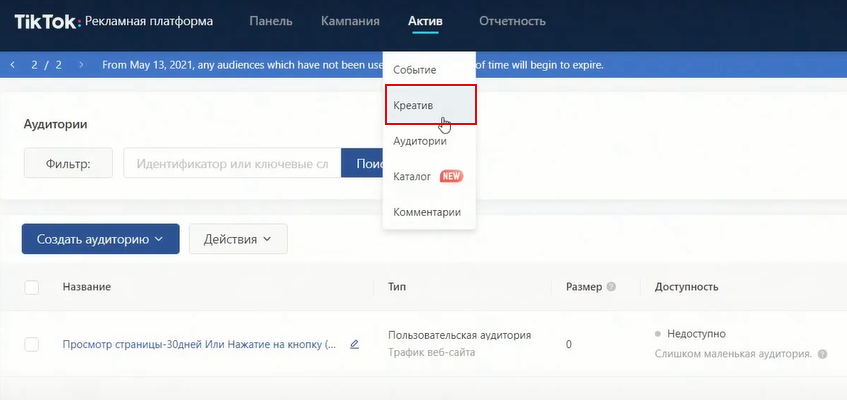Screen dimensions: 847x400
Task: Click the Доступность column header
Action: (x=687, y=287)
